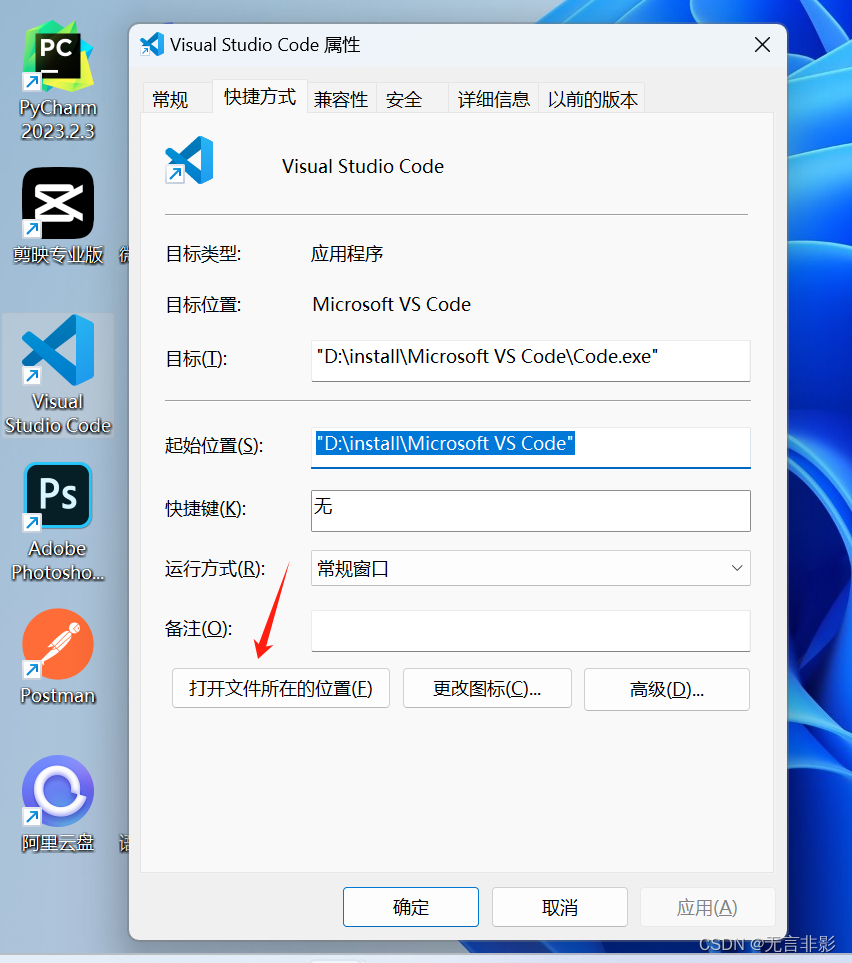
Task: Select the Postman desktop icon
Action: coord(58,657)
